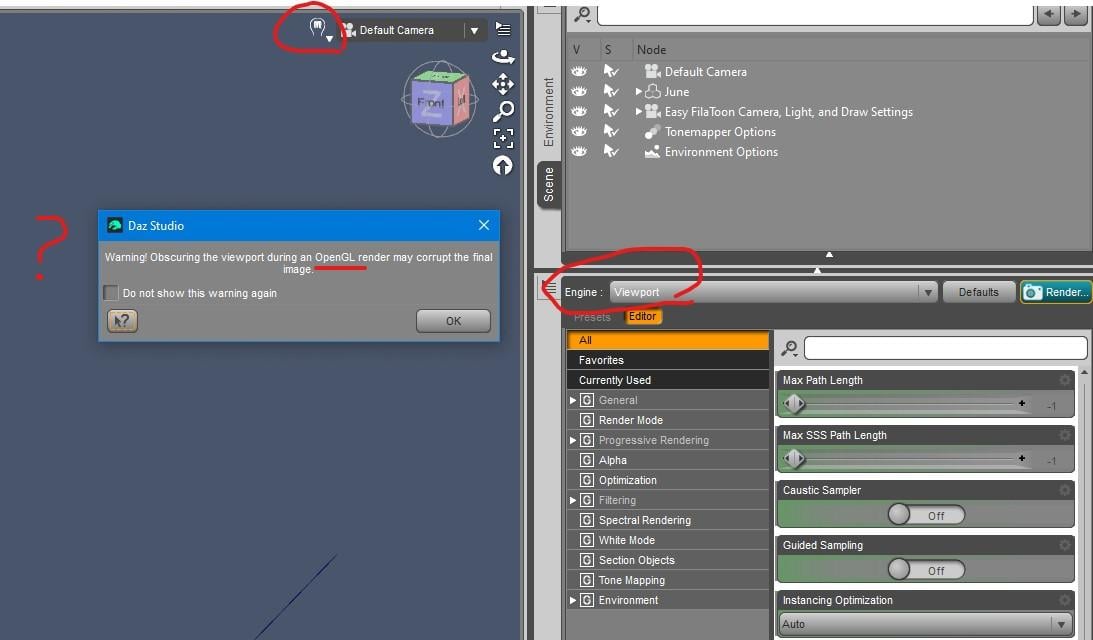Open the viewport DrawStyle options icon
Image resolution: width=1093 pixels, height=640 pixels.
click(x=319, y=29)
